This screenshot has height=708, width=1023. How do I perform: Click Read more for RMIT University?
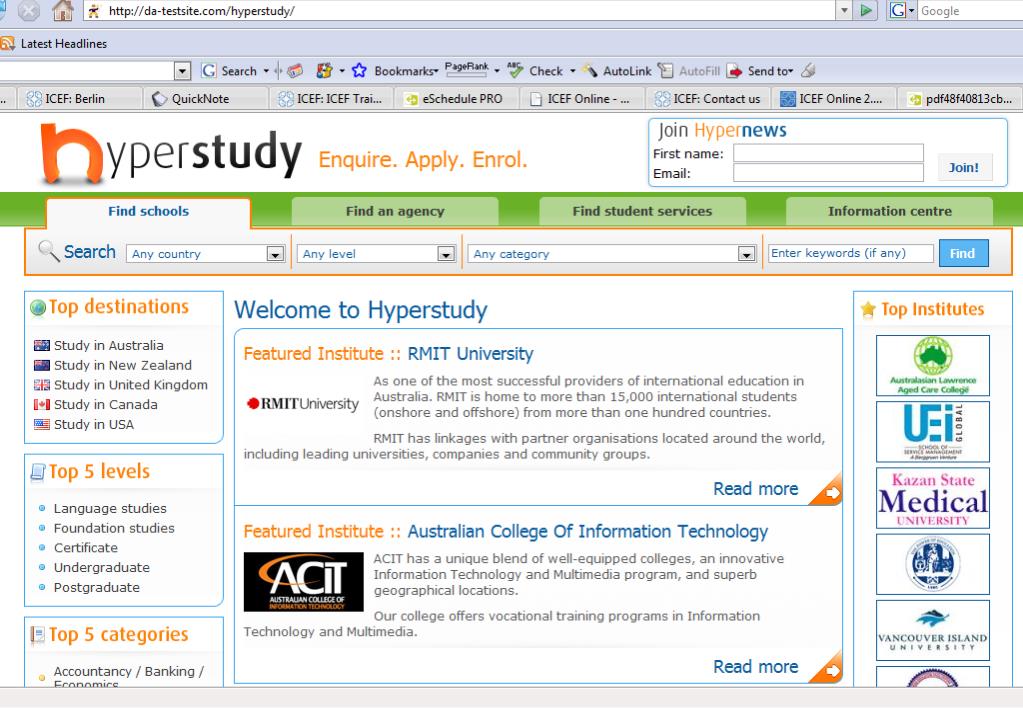(756, 489)
